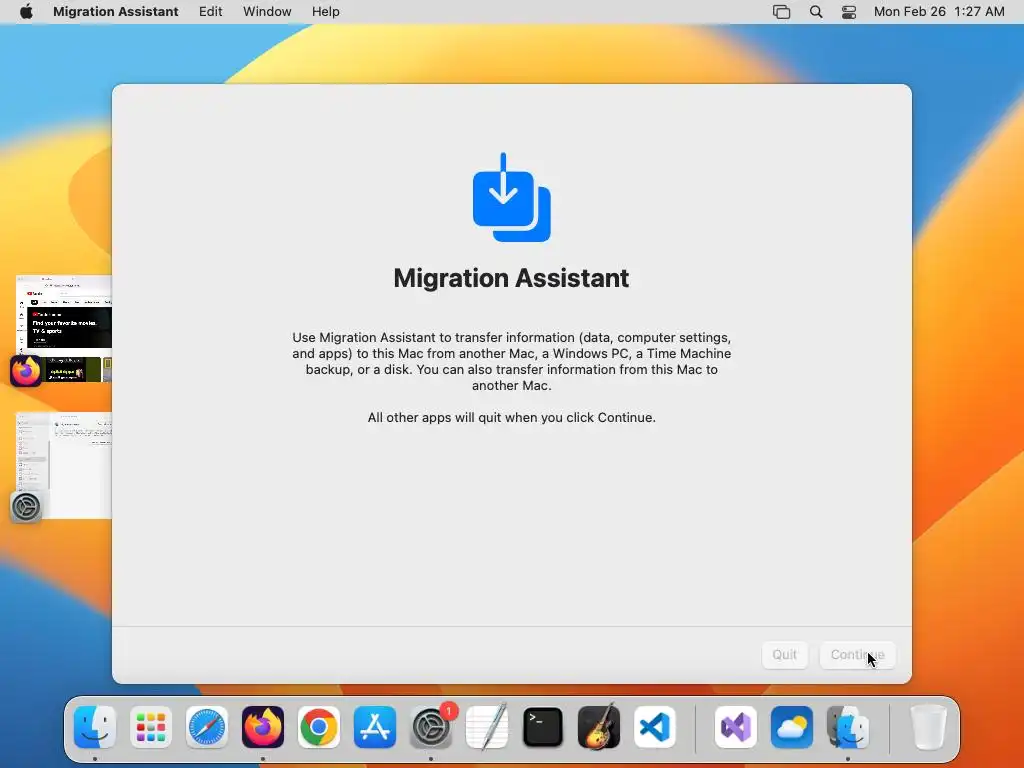Open Weather app from the Dock
Screen dimensions: 1024x768
pyautogui.click(x=792, y=727)
